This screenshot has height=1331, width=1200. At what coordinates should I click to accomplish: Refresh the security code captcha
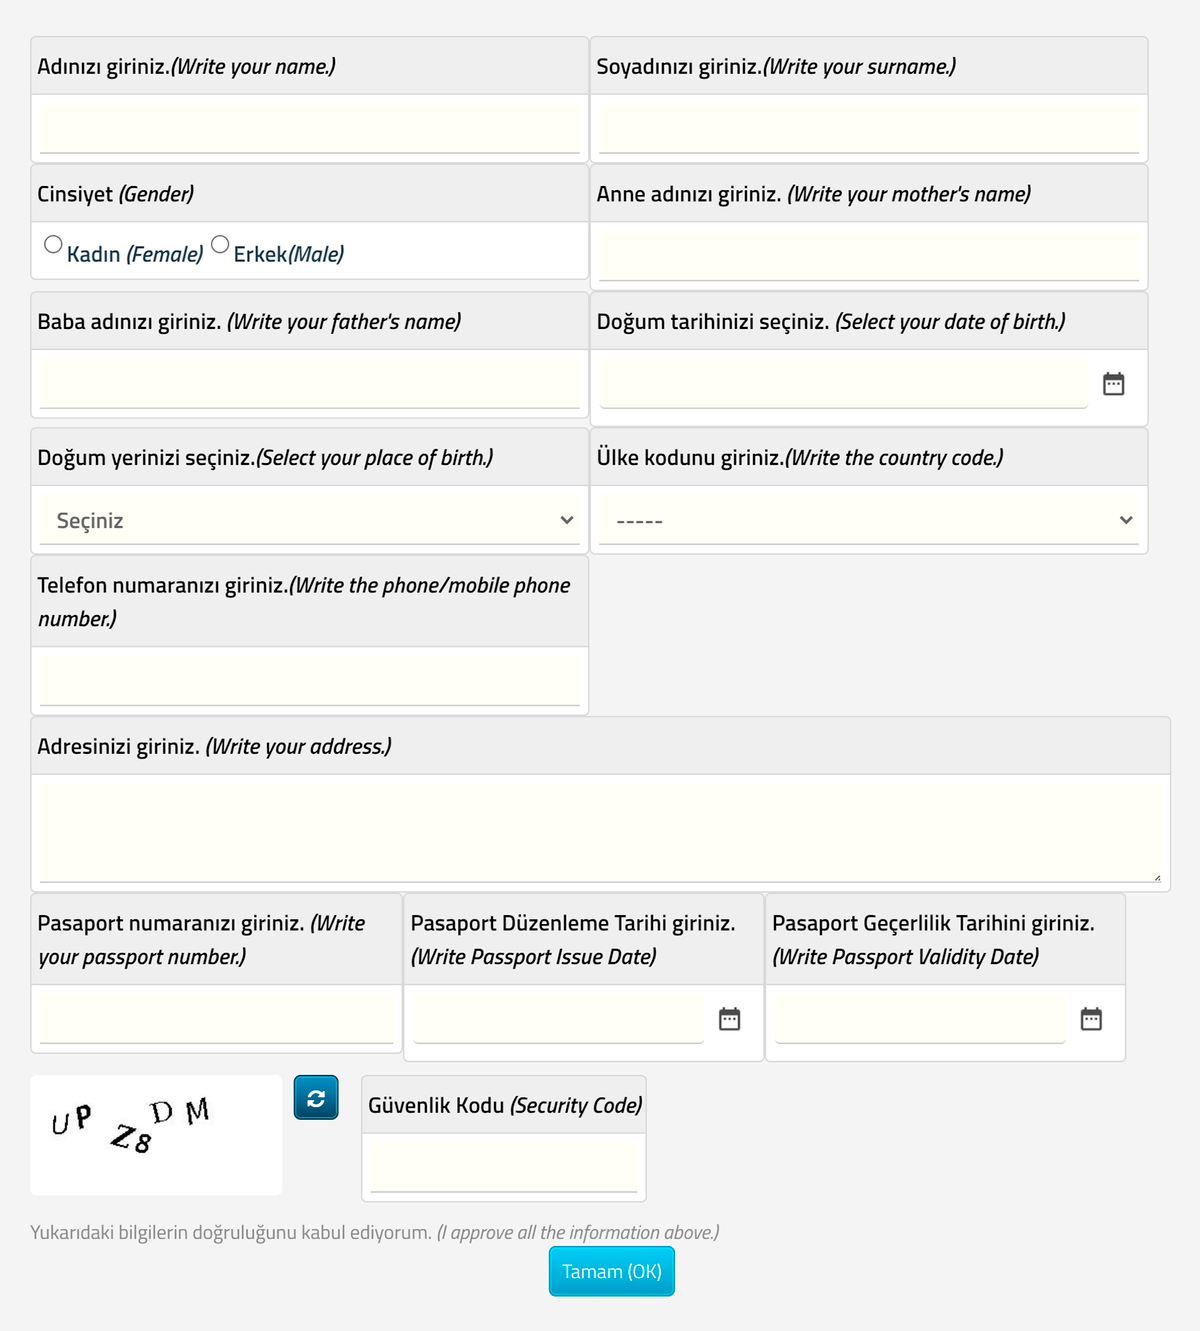click(316, 1098)
